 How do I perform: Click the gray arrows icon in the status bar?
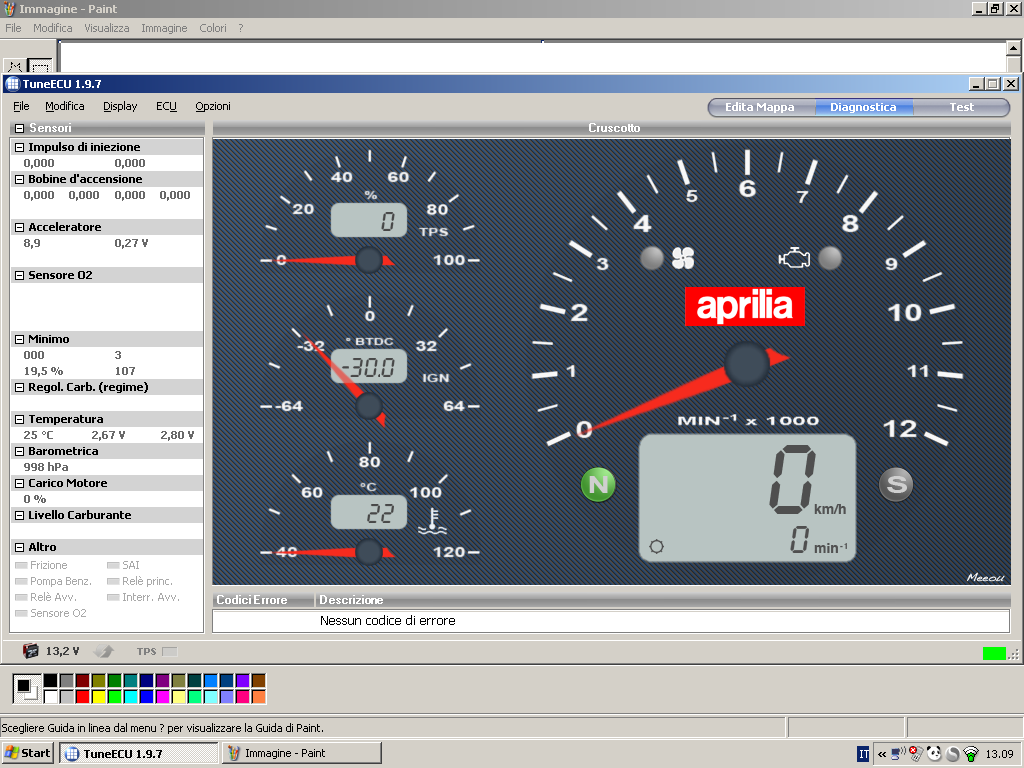tap(103, 650)
